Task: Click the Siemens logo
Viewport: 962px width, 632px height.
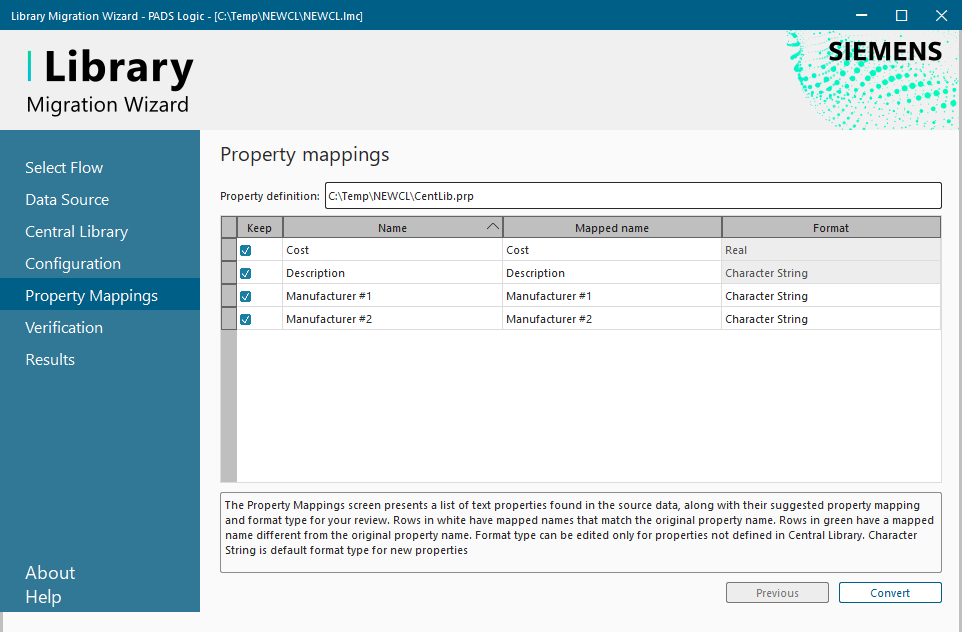Action: tap(884, 52)
